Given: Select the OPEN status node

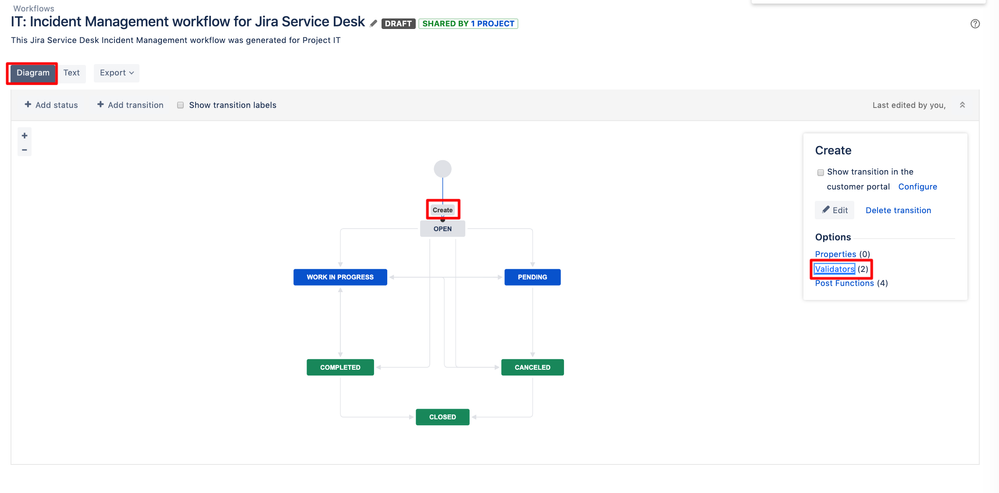Looking at the screenshot, I should point(442,229).
